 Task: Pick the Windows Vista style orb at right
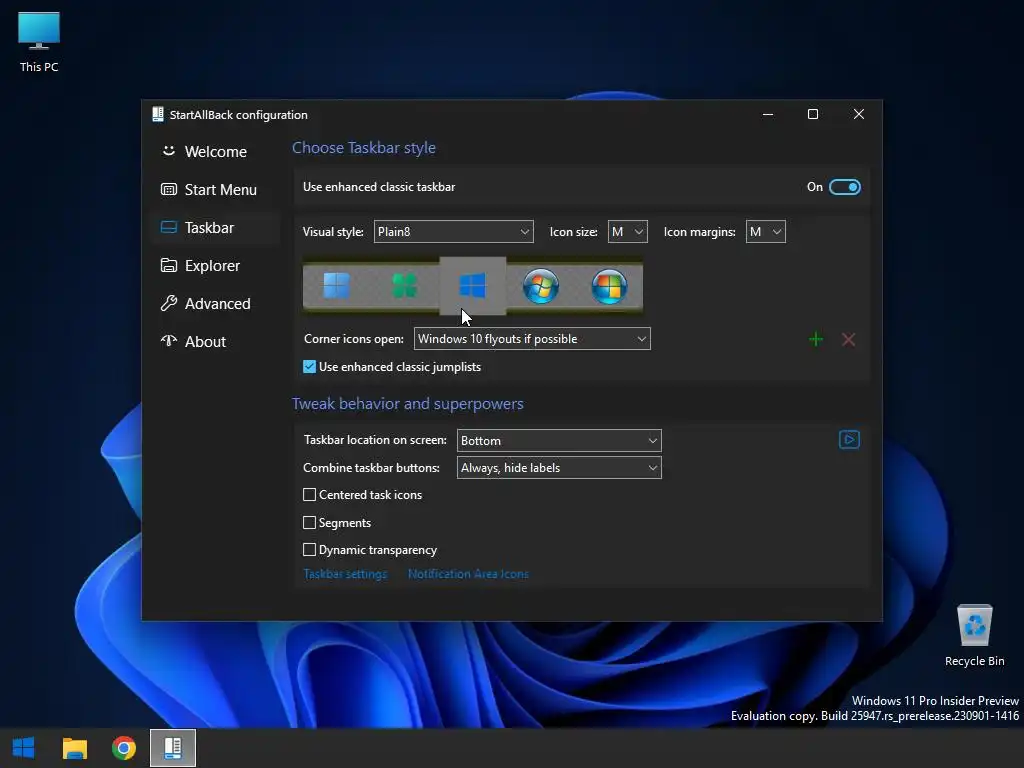(609, 286)
